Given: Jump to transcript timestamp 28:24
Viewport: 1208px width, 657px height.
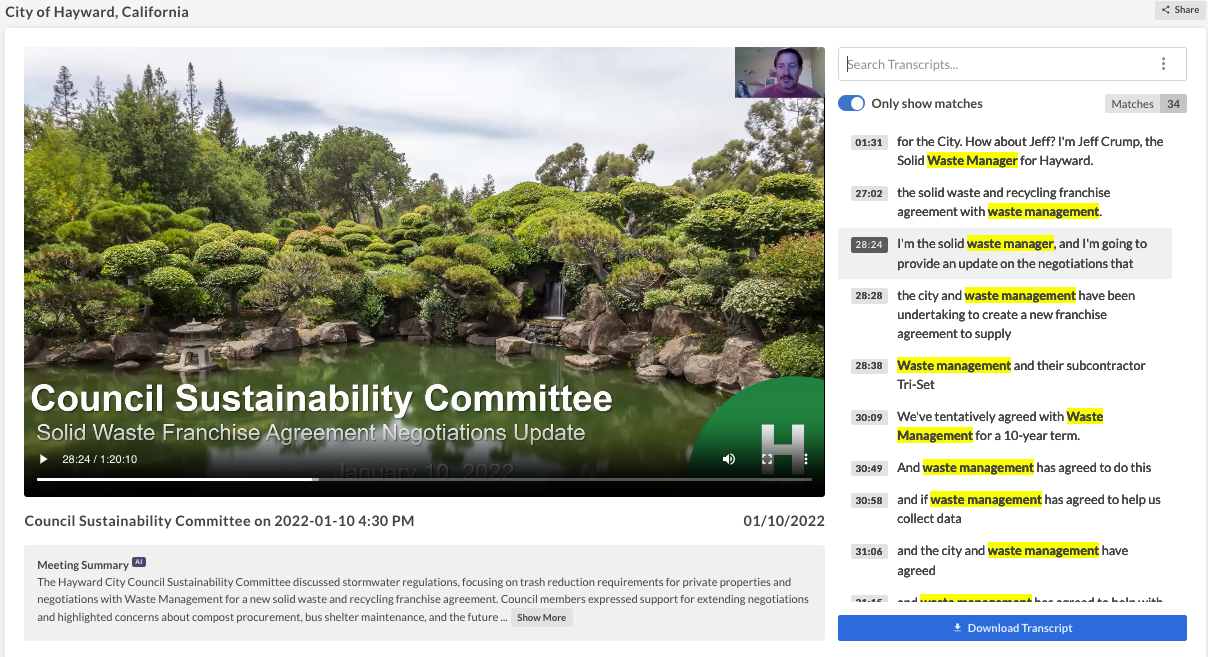Looking at the screenshot, I should click(868, 245).
